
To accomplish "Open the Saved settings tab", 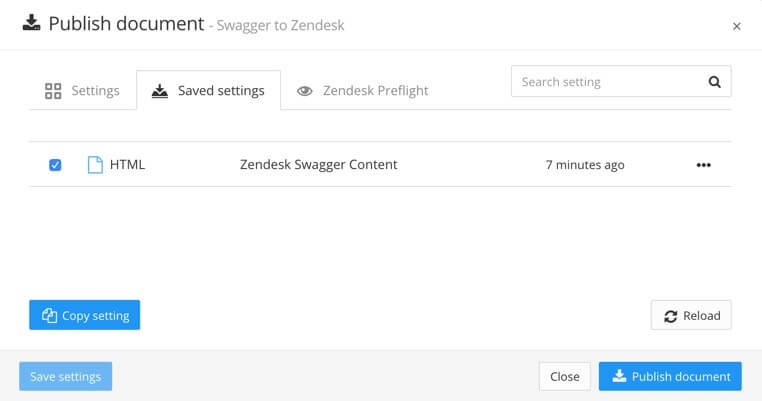I will pos(208,90).
